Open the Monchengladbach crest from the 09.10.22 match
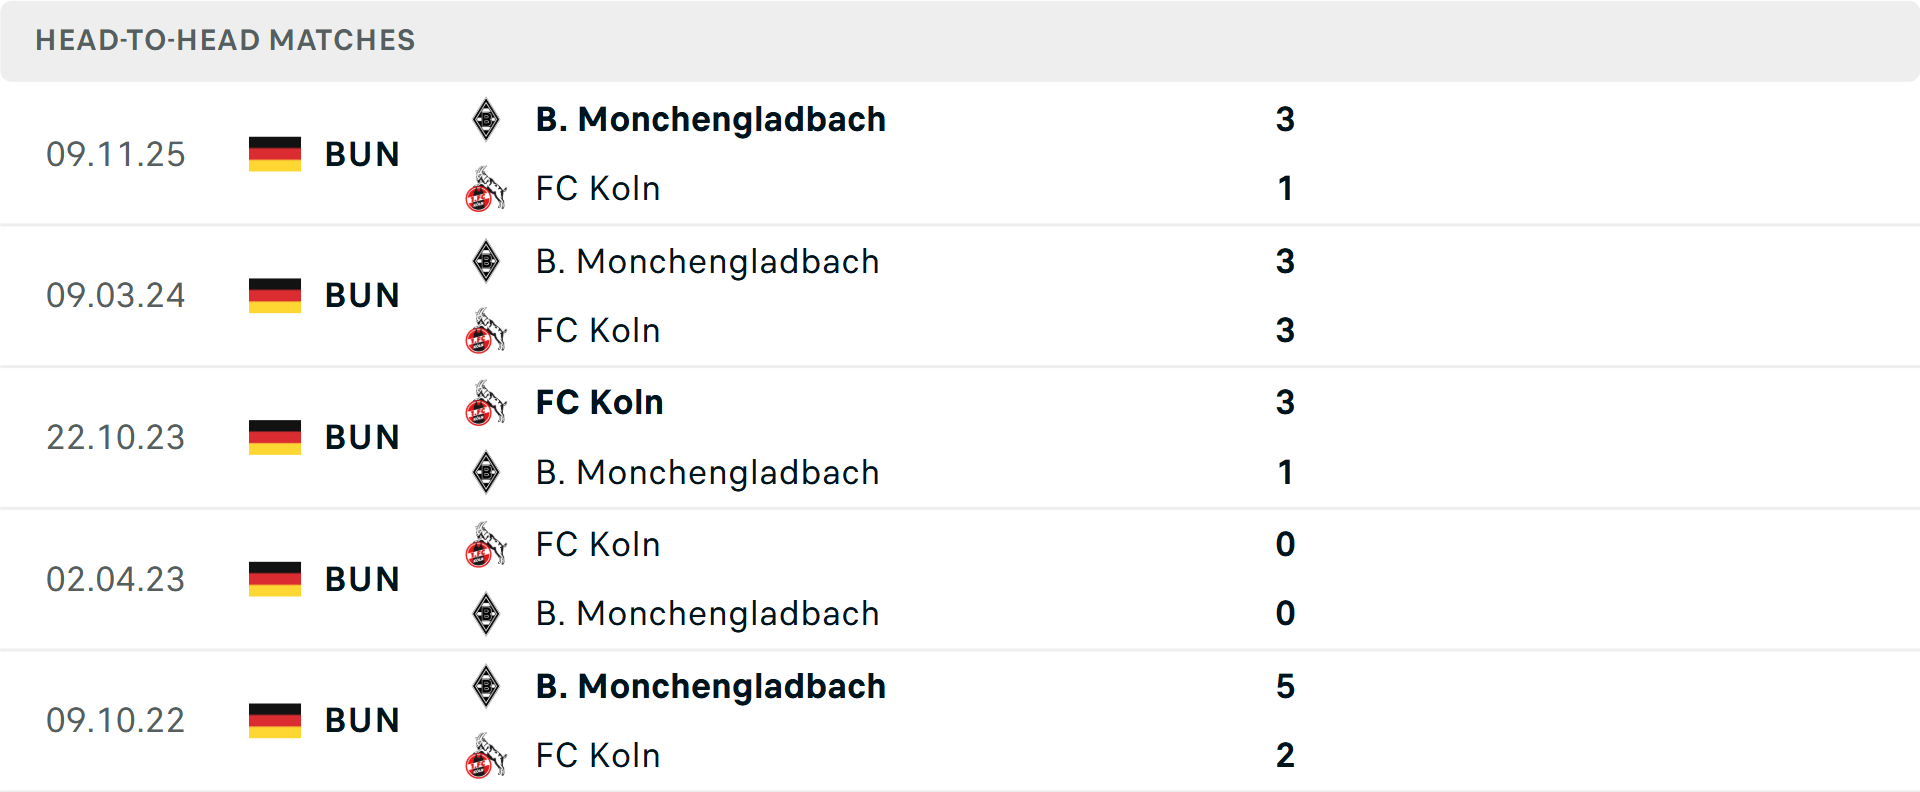The height and width of the screenshot is (792, 1920). click(x=486, y=687)
